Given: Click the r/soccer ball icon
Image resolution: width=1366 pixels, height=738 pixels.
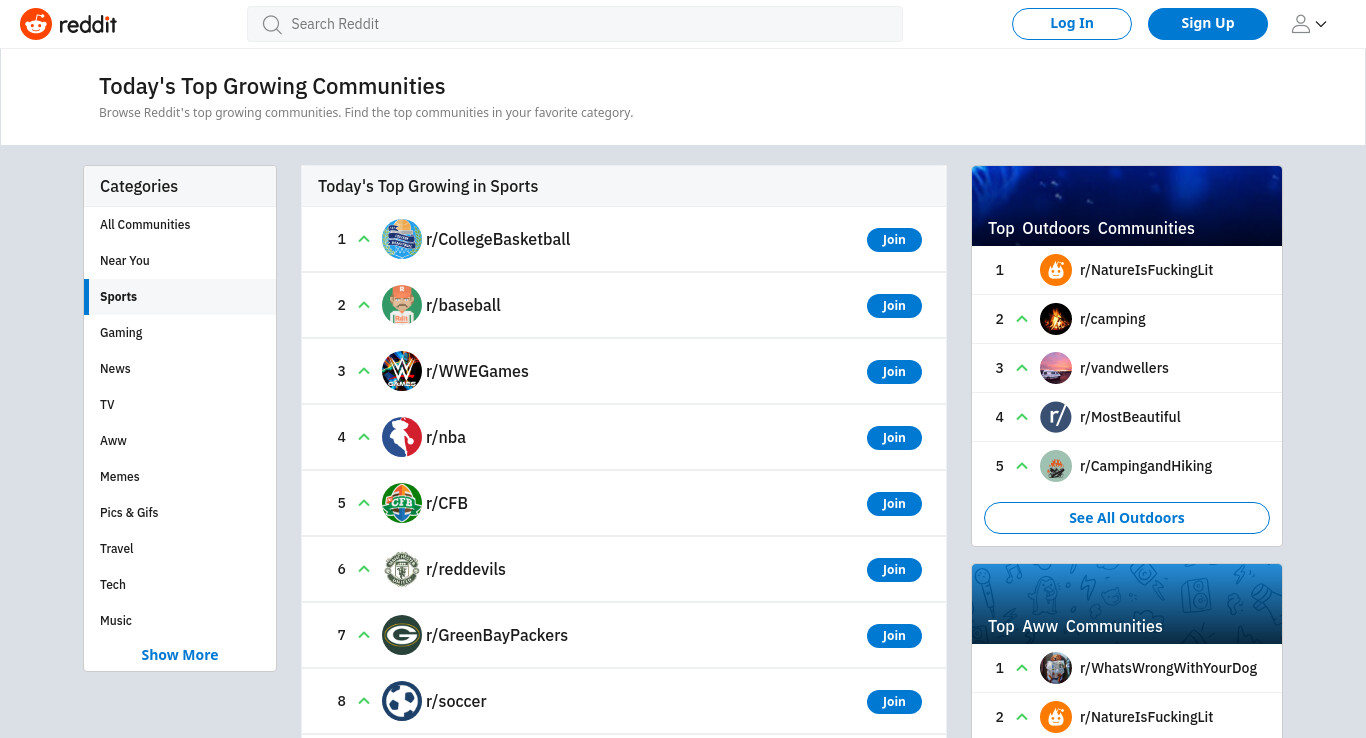Looking at the screenshot, I should click(402, 701).
